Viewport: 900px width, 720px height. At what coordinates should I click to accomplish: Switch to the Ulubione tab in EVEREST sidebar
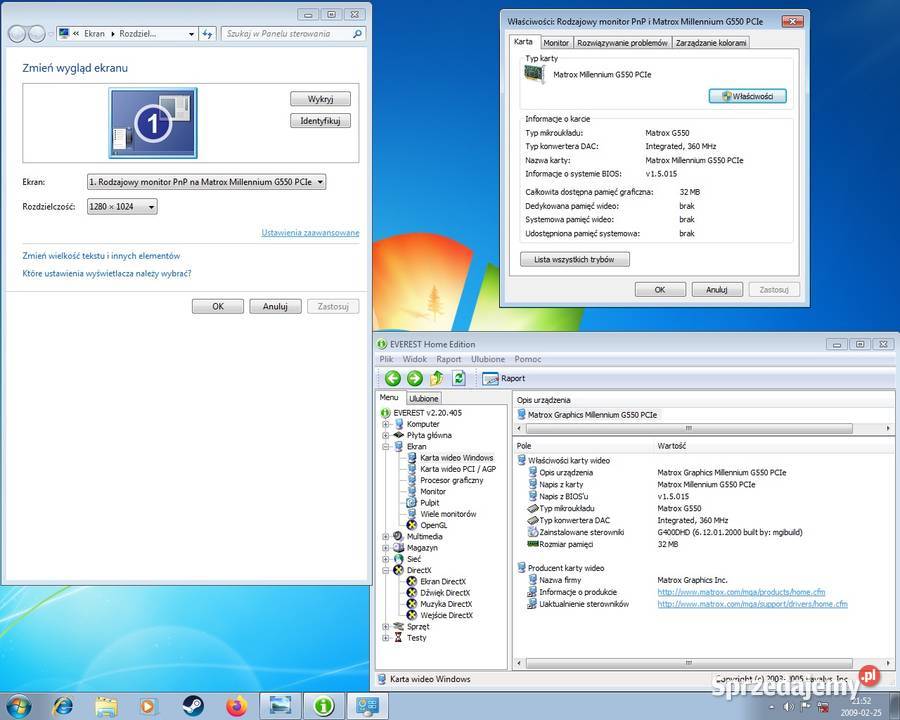click(424, 398)
